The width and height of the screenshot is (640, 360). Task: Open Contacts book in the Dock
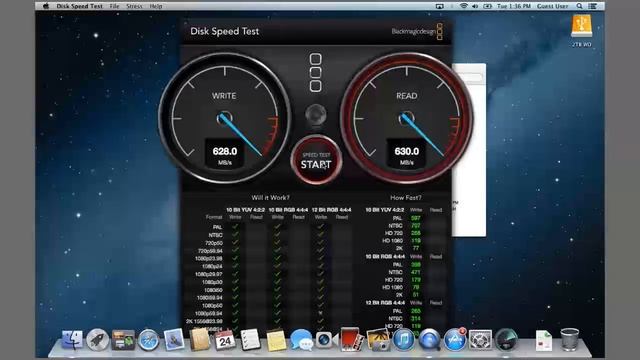tap(199, 339)
